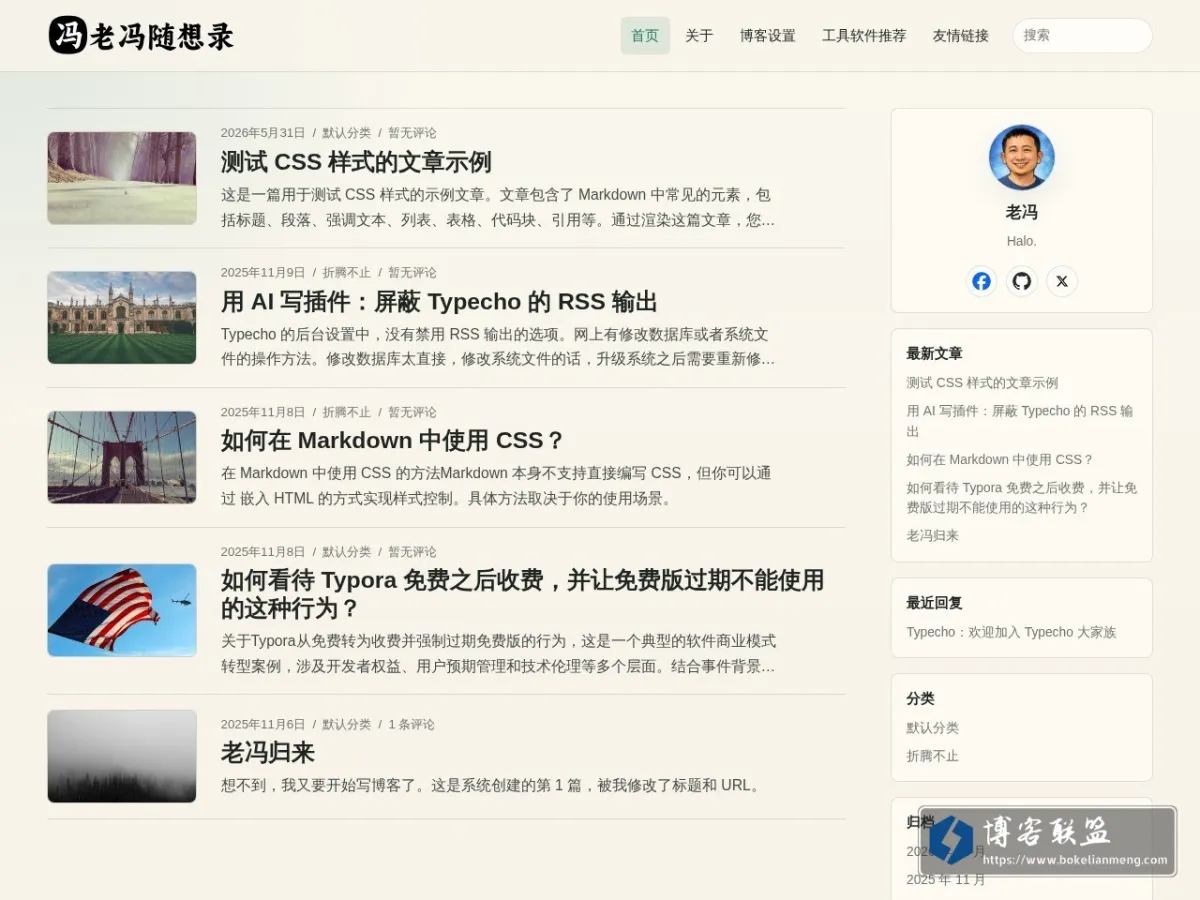Screen dimensions: 1200x900
Task: Focus the 搜索 search box
Action: tap(1082, 35)
